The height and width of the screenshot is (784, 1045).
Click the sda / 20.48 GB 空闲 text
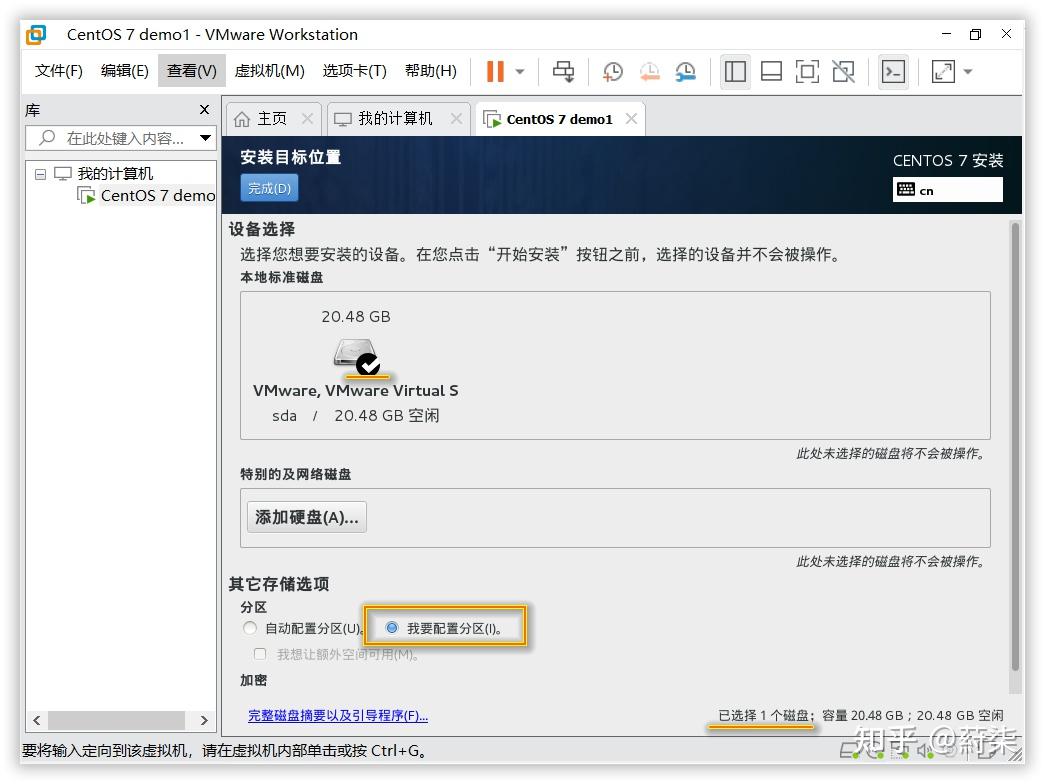[355, 415]
